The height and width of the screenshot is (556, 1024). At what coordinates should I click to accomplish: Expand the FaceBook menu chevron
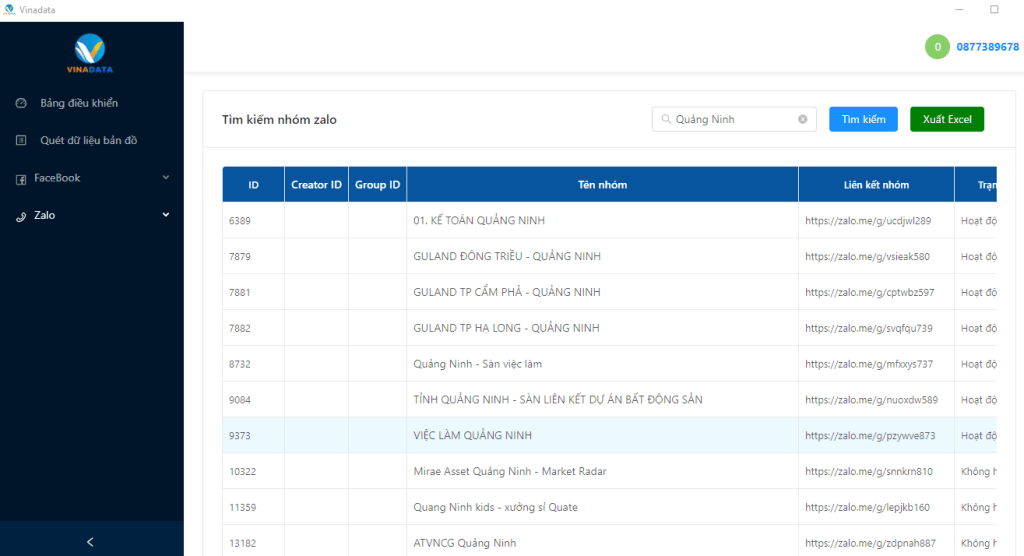(x=166, y=178)
